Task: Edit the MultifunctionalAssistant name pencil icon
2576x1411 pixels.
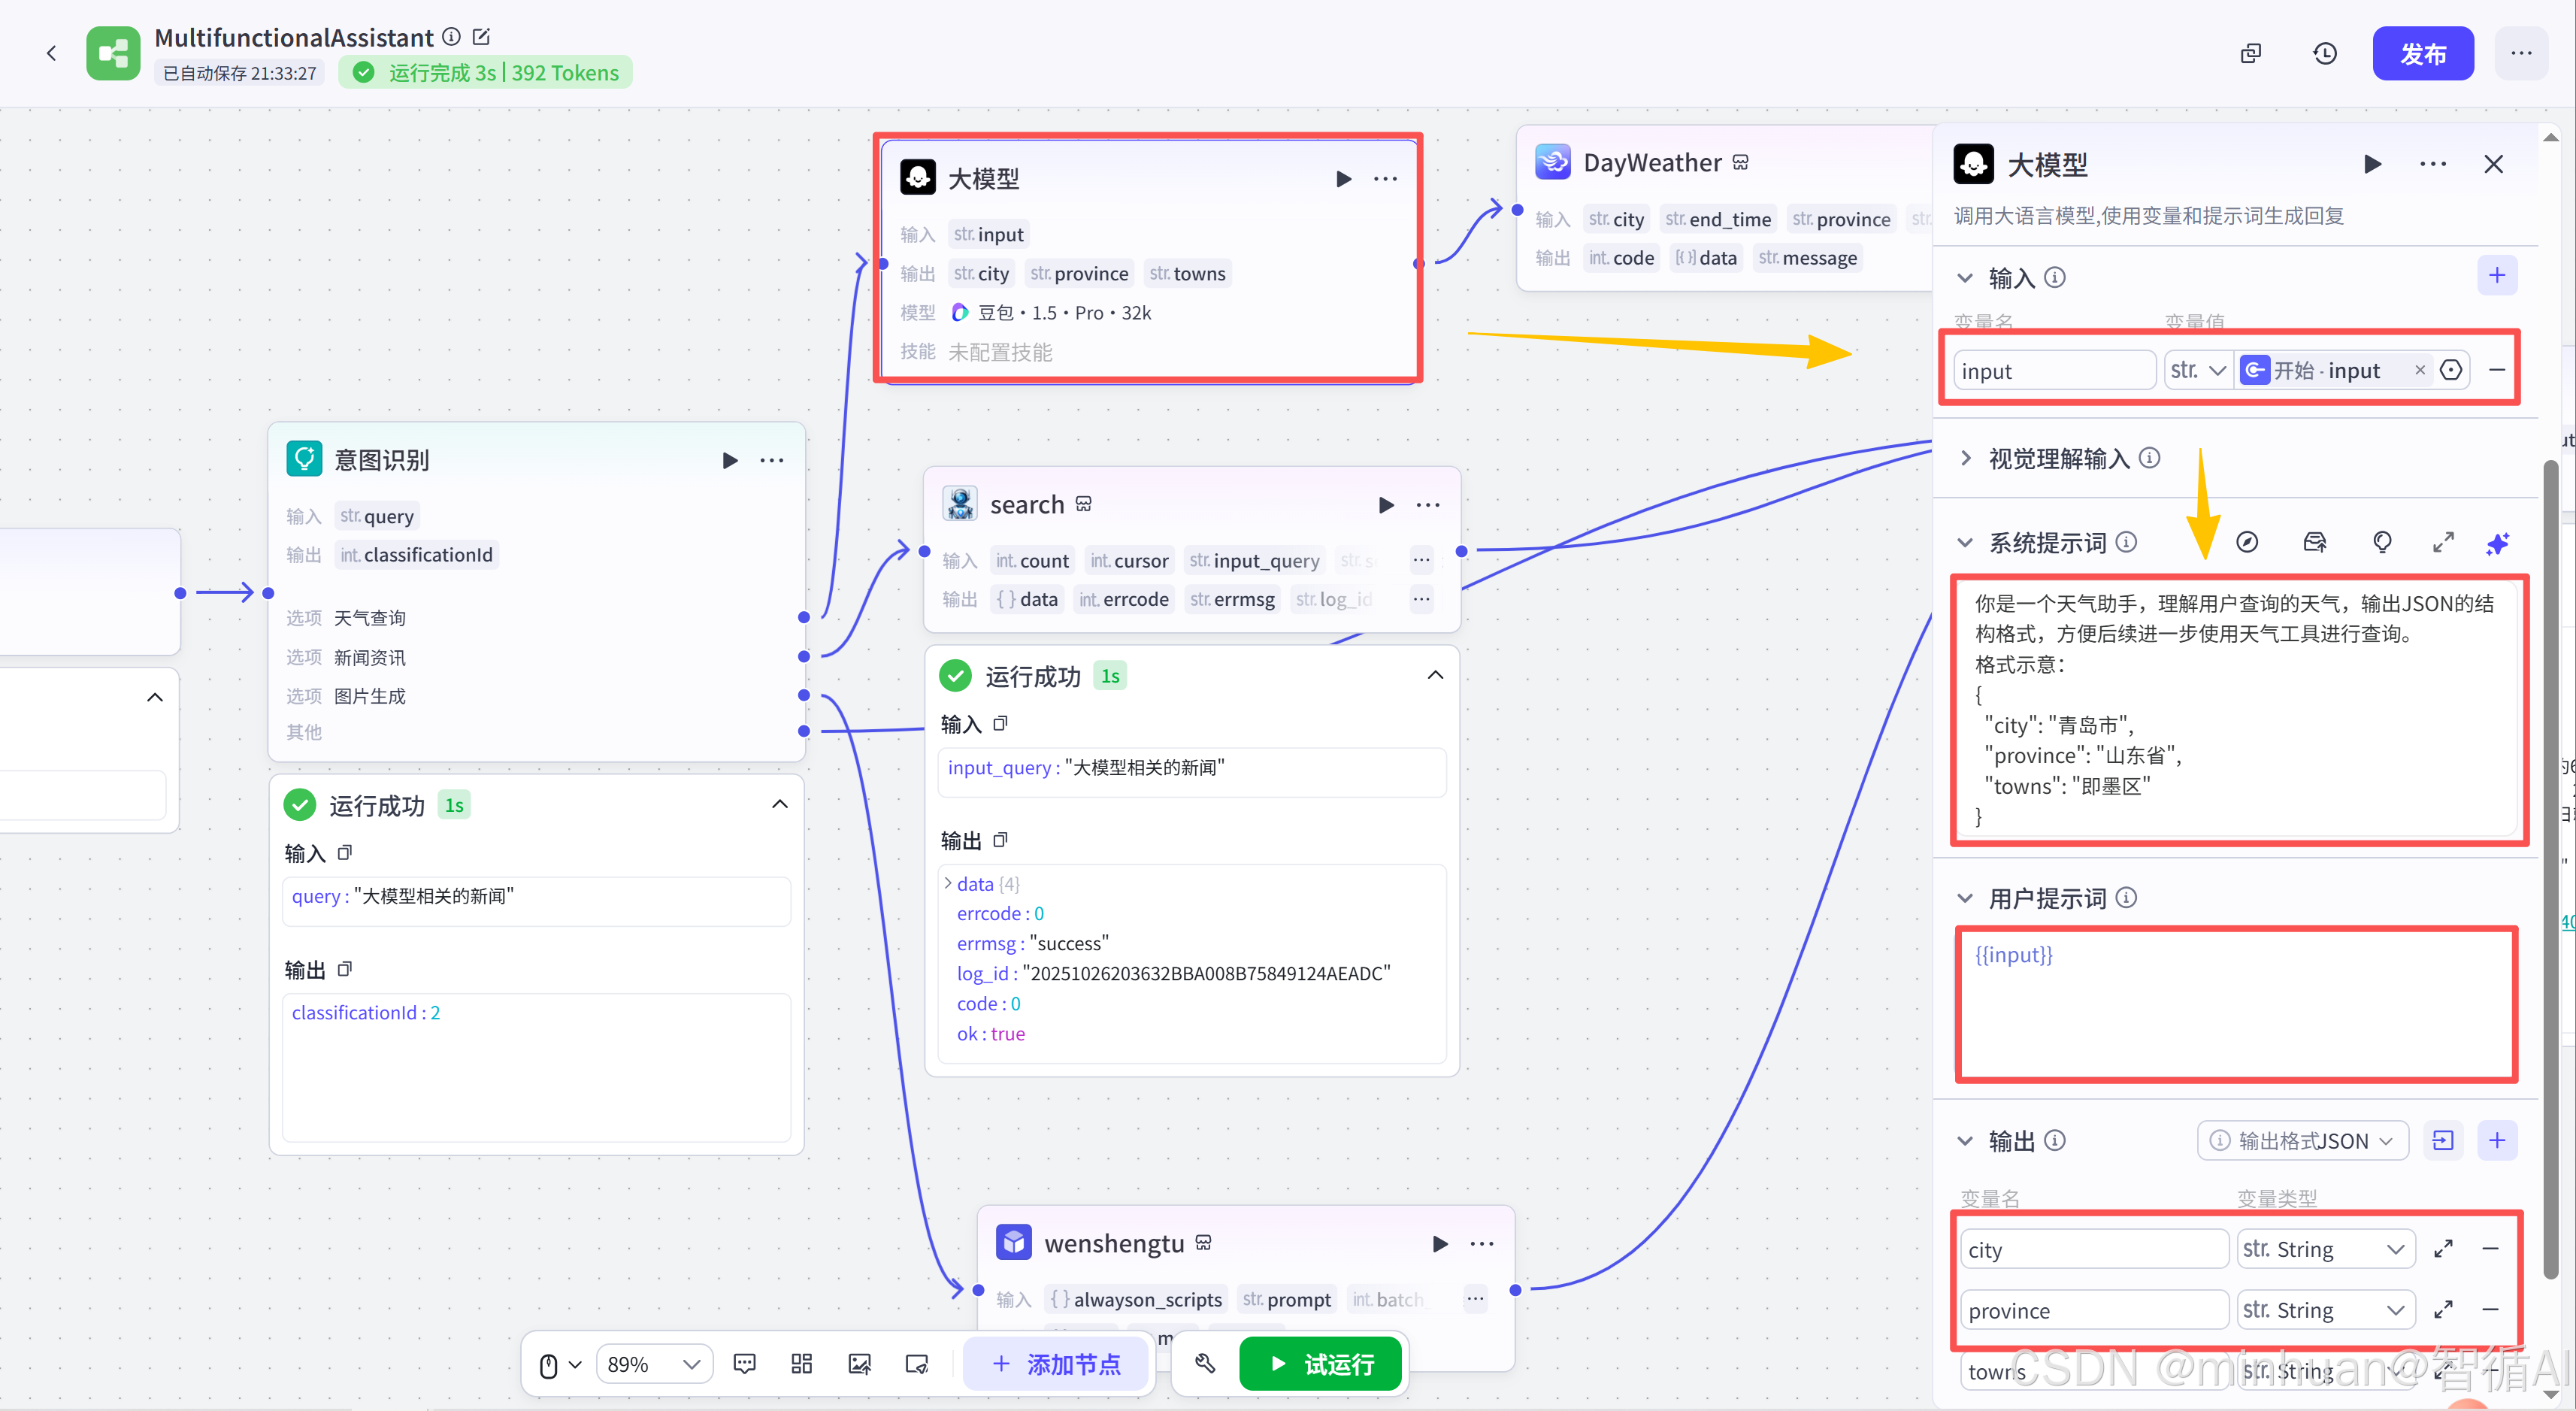Action: [x=481, y=37]
